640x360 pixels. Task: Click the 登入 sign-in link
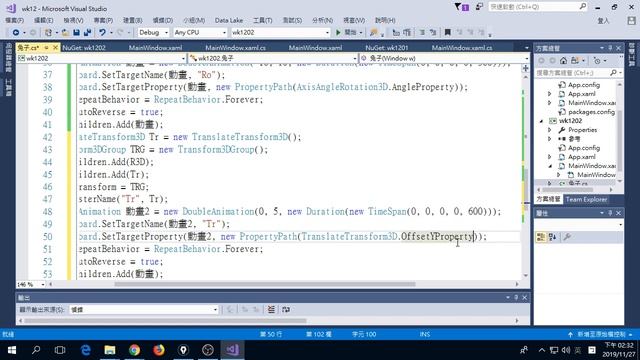tap(603, 21)
